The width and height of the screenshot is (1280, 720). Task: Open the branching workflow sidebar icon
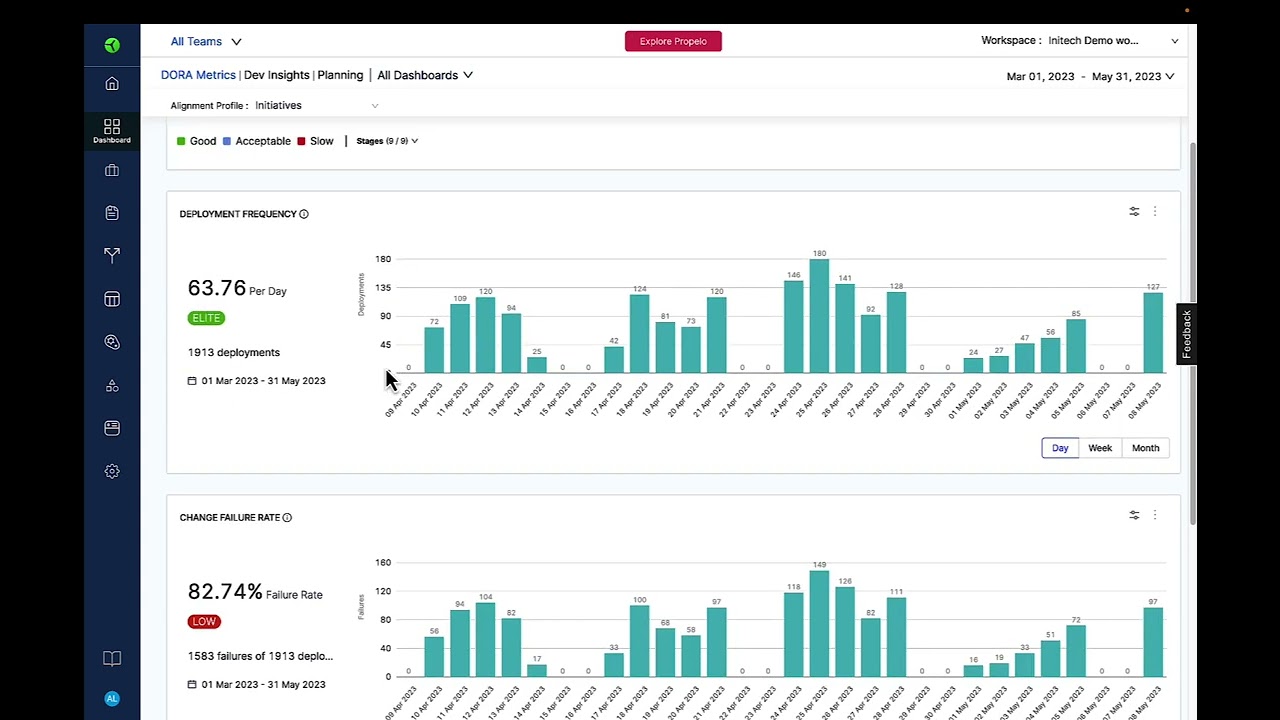click(x=112, y=255)
